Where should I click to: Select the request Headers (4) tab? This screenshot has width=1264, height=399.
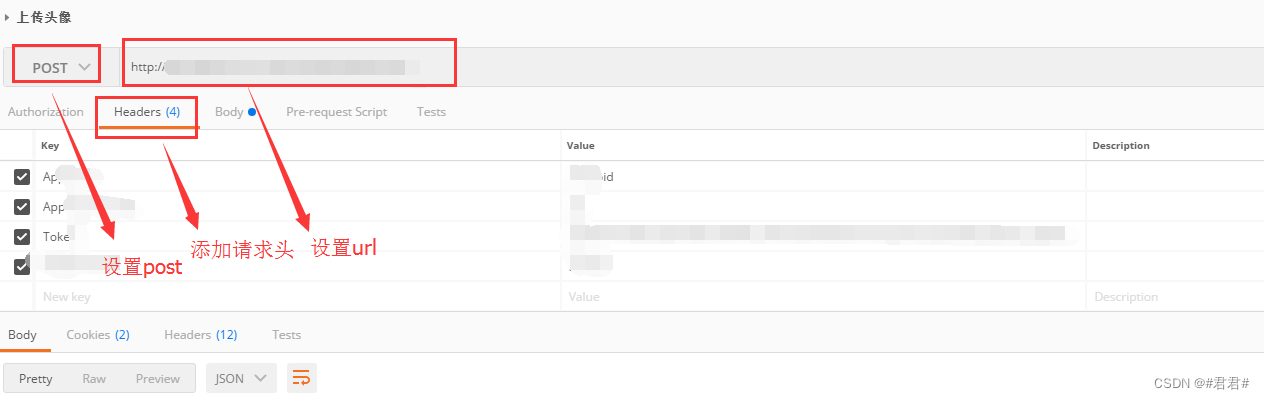click(147, 112)
